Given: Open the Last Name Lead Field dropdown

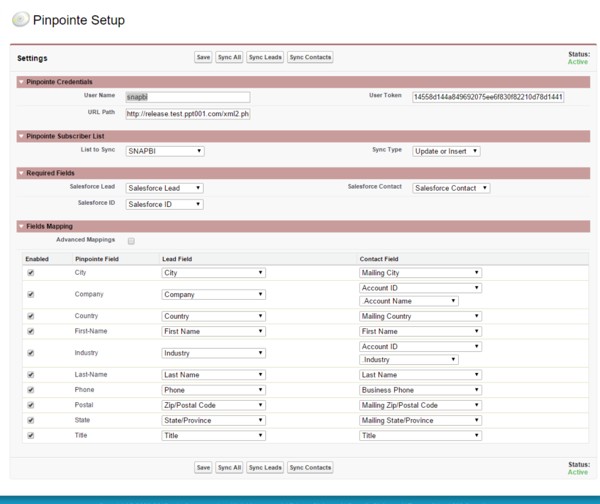Looking at the screenshot, I should pyautogui.click(x=214, y=375).
